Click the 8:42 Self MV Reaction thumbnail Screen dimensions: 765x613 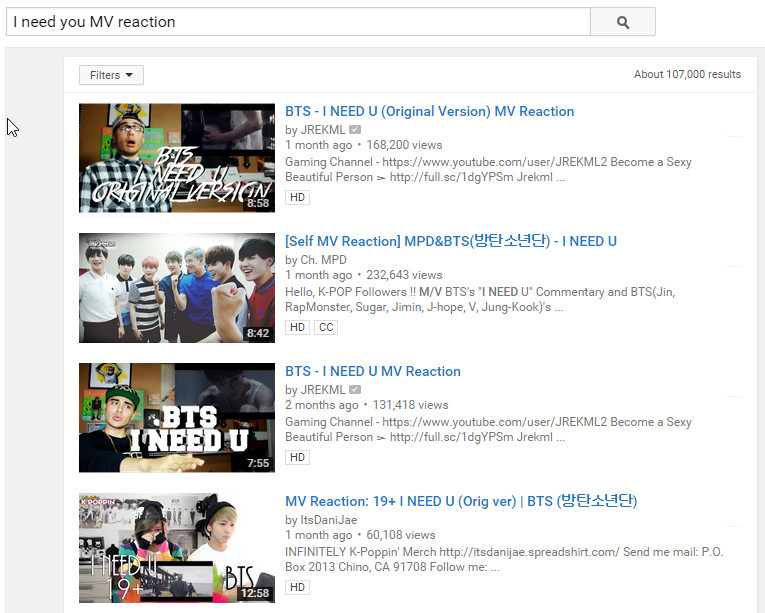click(x=177, y=287)
